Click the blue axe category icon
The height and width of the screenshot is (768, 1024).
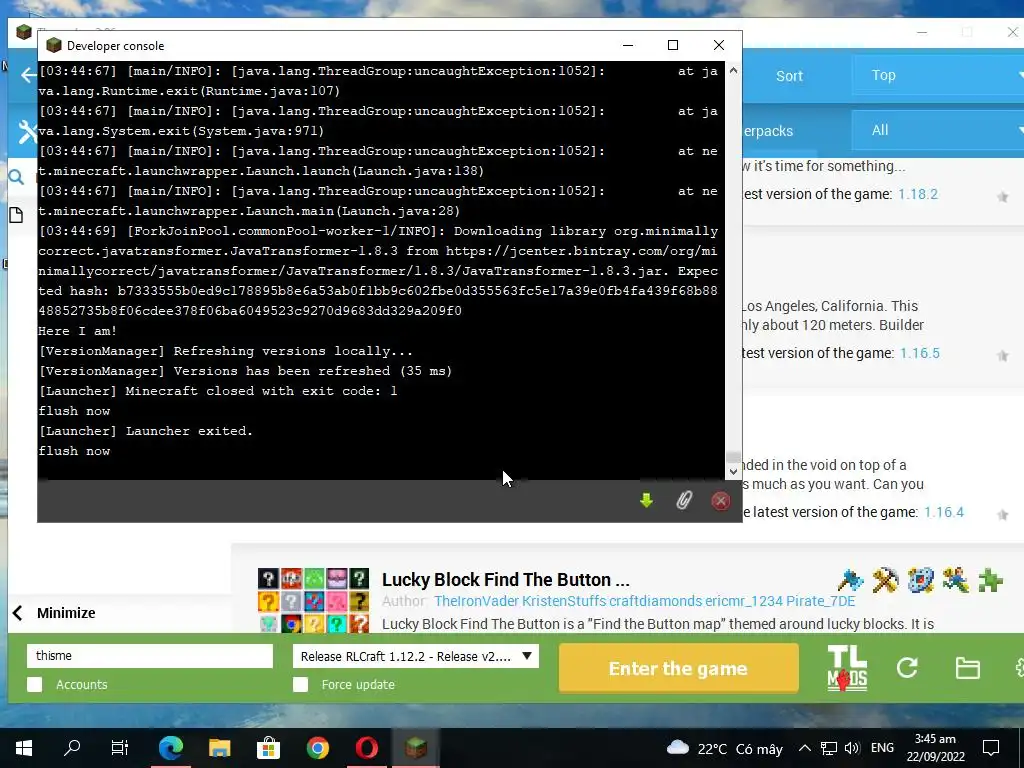point(850,580)
